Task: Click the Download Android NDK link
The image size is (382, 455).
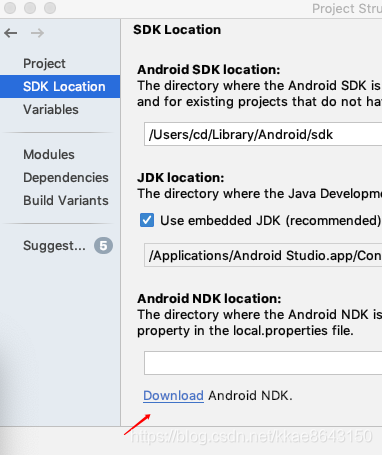Action: (x=173, y=396)
